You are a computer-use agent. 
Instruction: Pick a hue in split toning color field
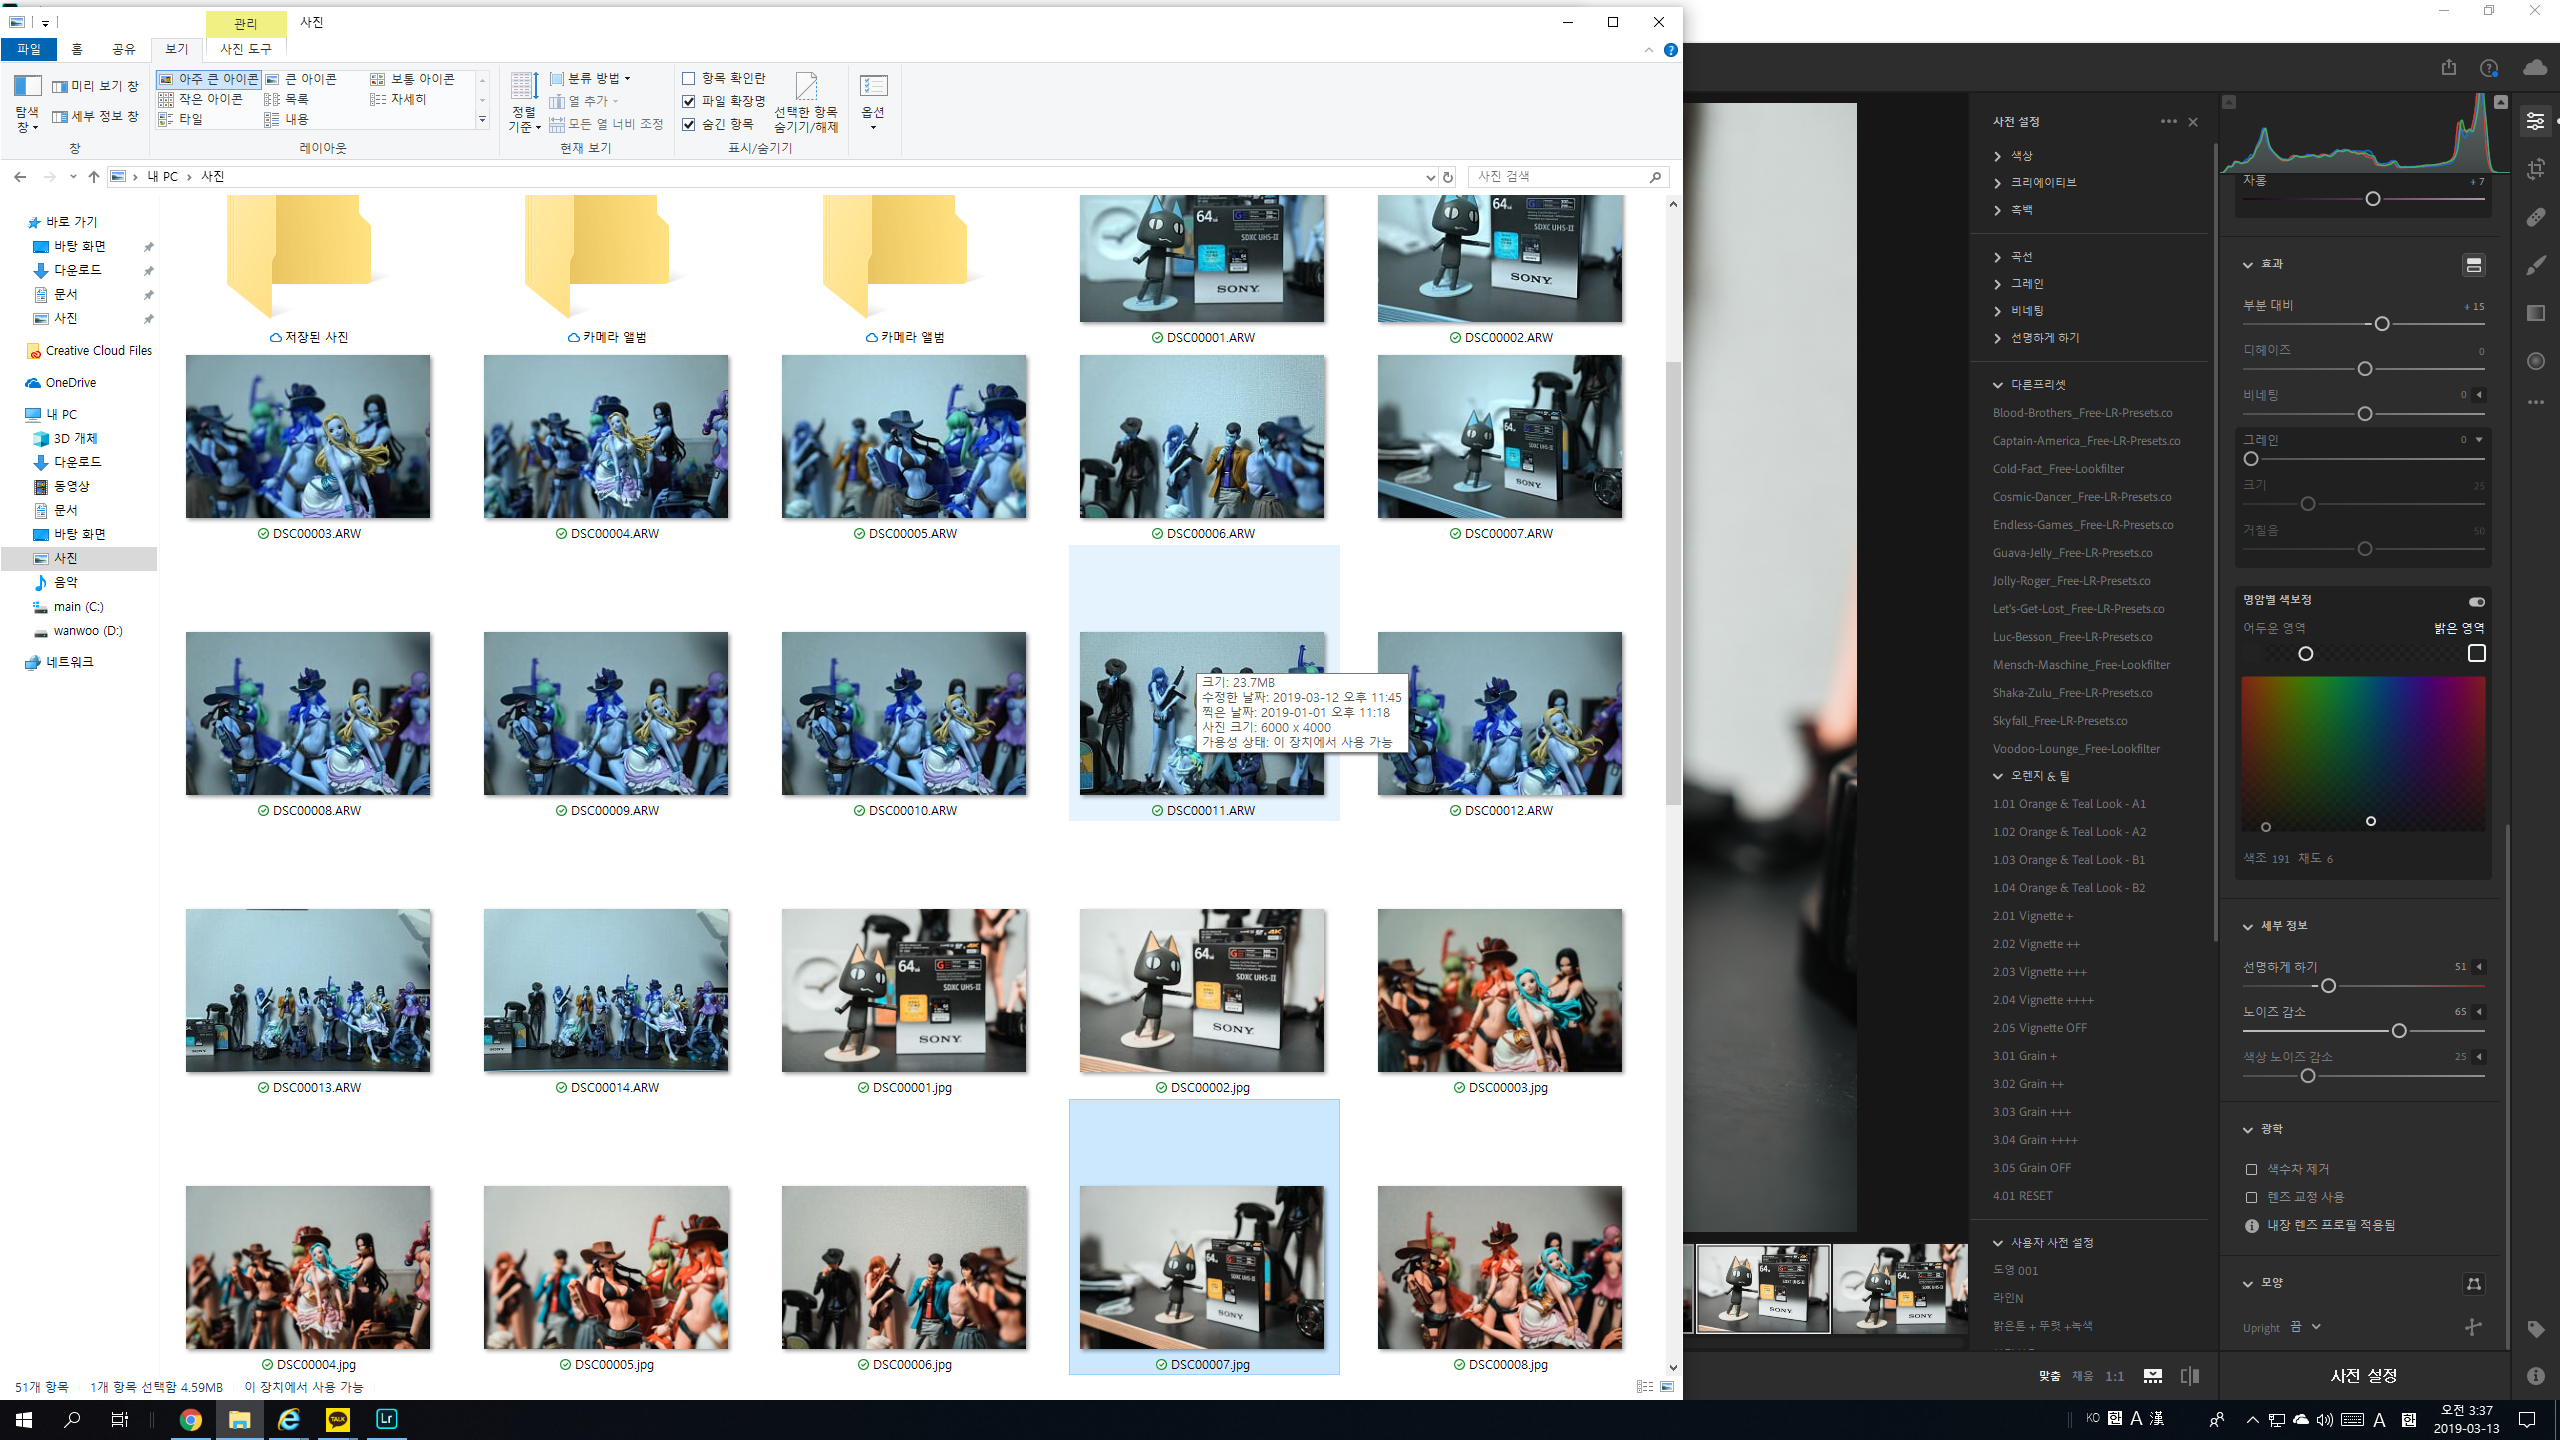(2363, 754)
